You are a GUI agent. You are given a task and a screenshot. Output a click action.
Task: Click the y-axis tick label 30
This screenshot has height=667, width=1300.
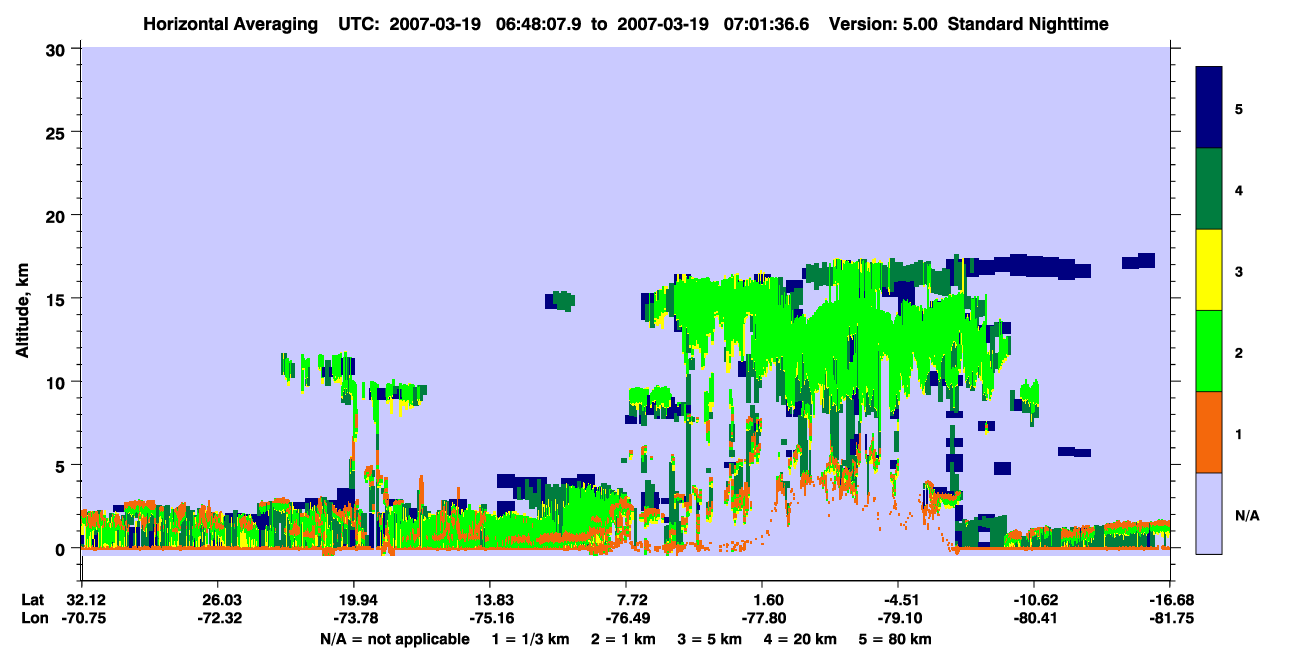(57, 49)
